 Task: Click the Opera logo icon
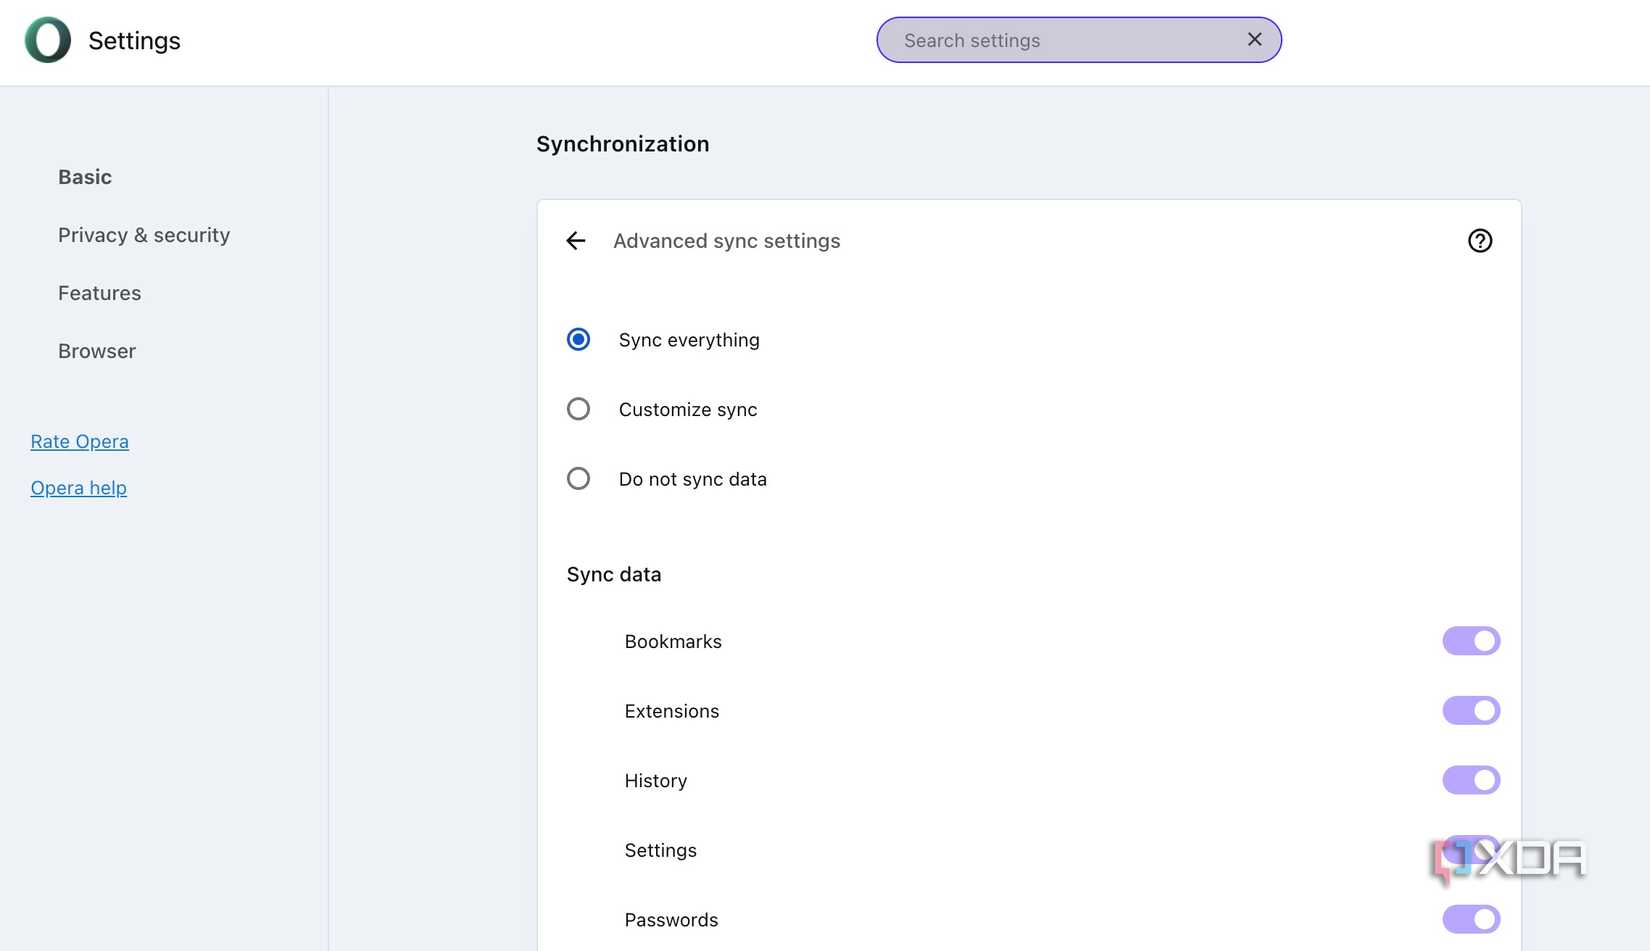click(47, 40)
